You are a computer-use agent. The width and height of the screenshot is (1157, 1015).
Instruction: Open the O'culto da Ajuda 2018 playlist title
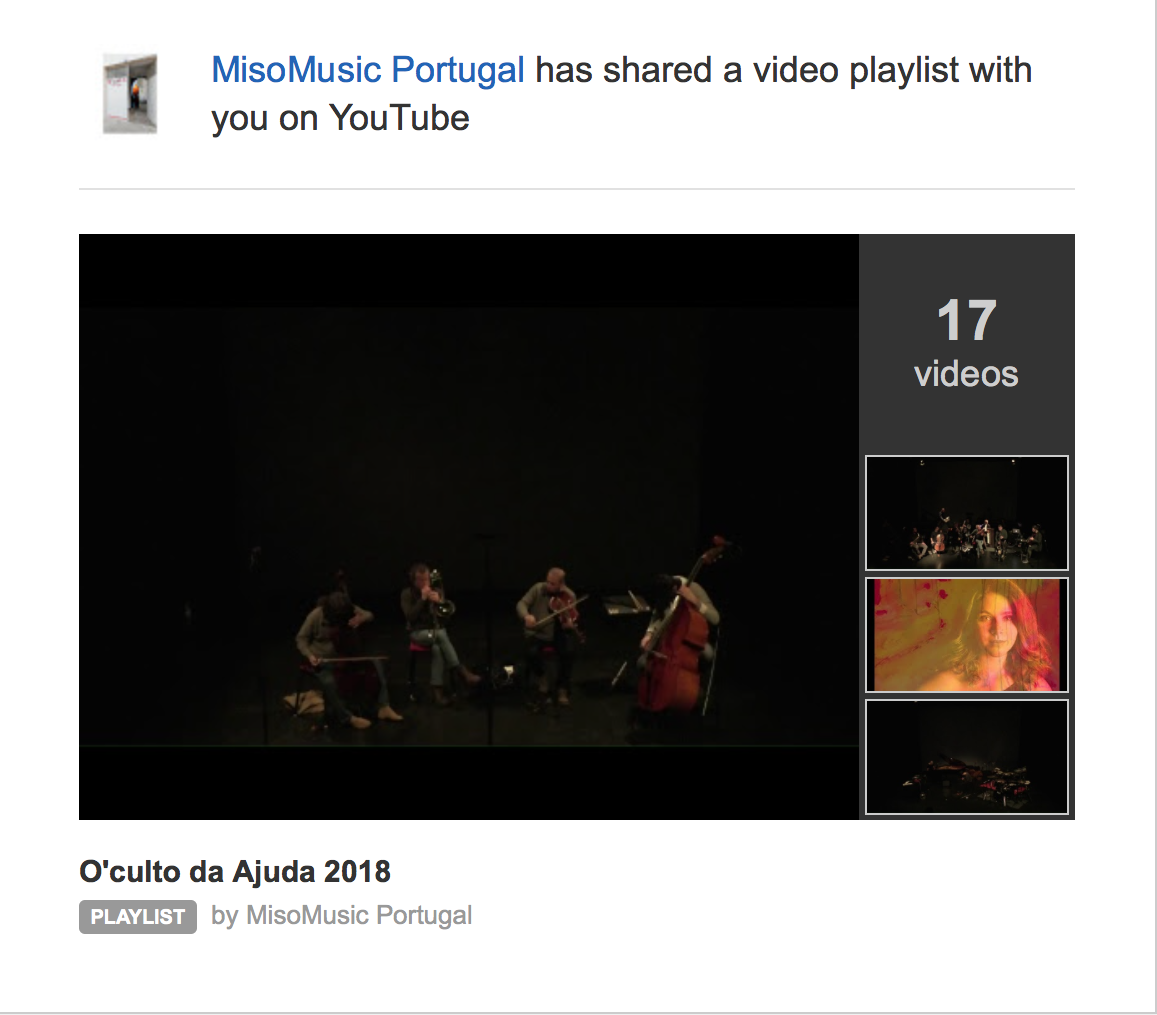click(235, 872)
